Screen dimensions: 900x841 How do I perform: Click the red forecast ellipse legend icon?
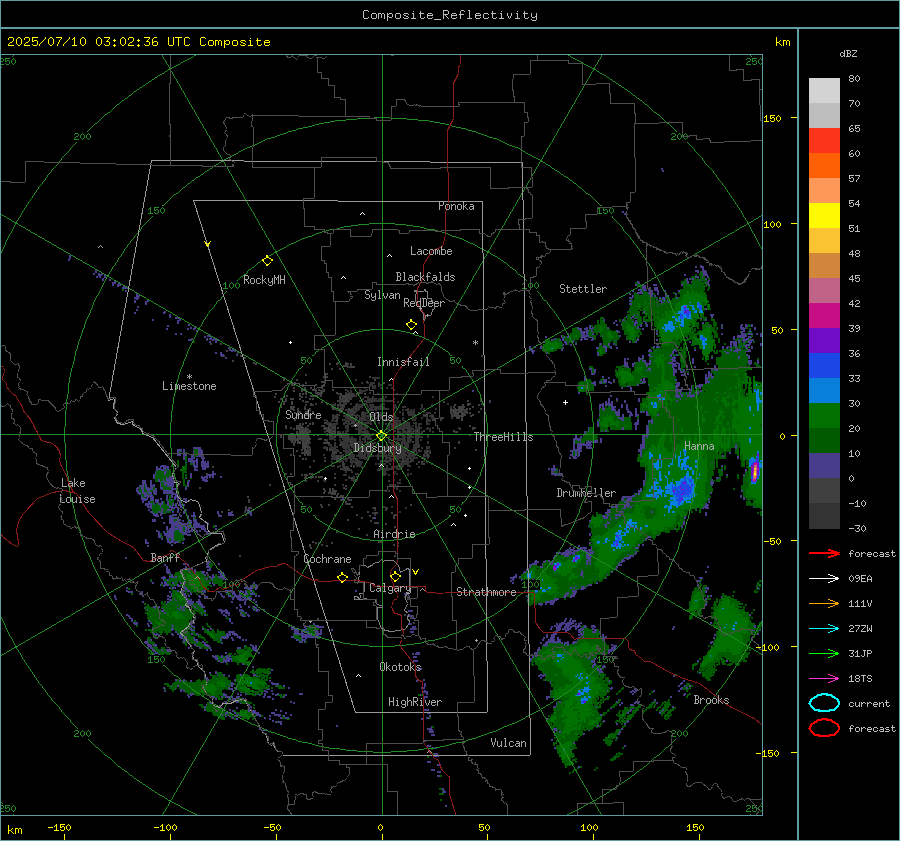pos(824,728)
